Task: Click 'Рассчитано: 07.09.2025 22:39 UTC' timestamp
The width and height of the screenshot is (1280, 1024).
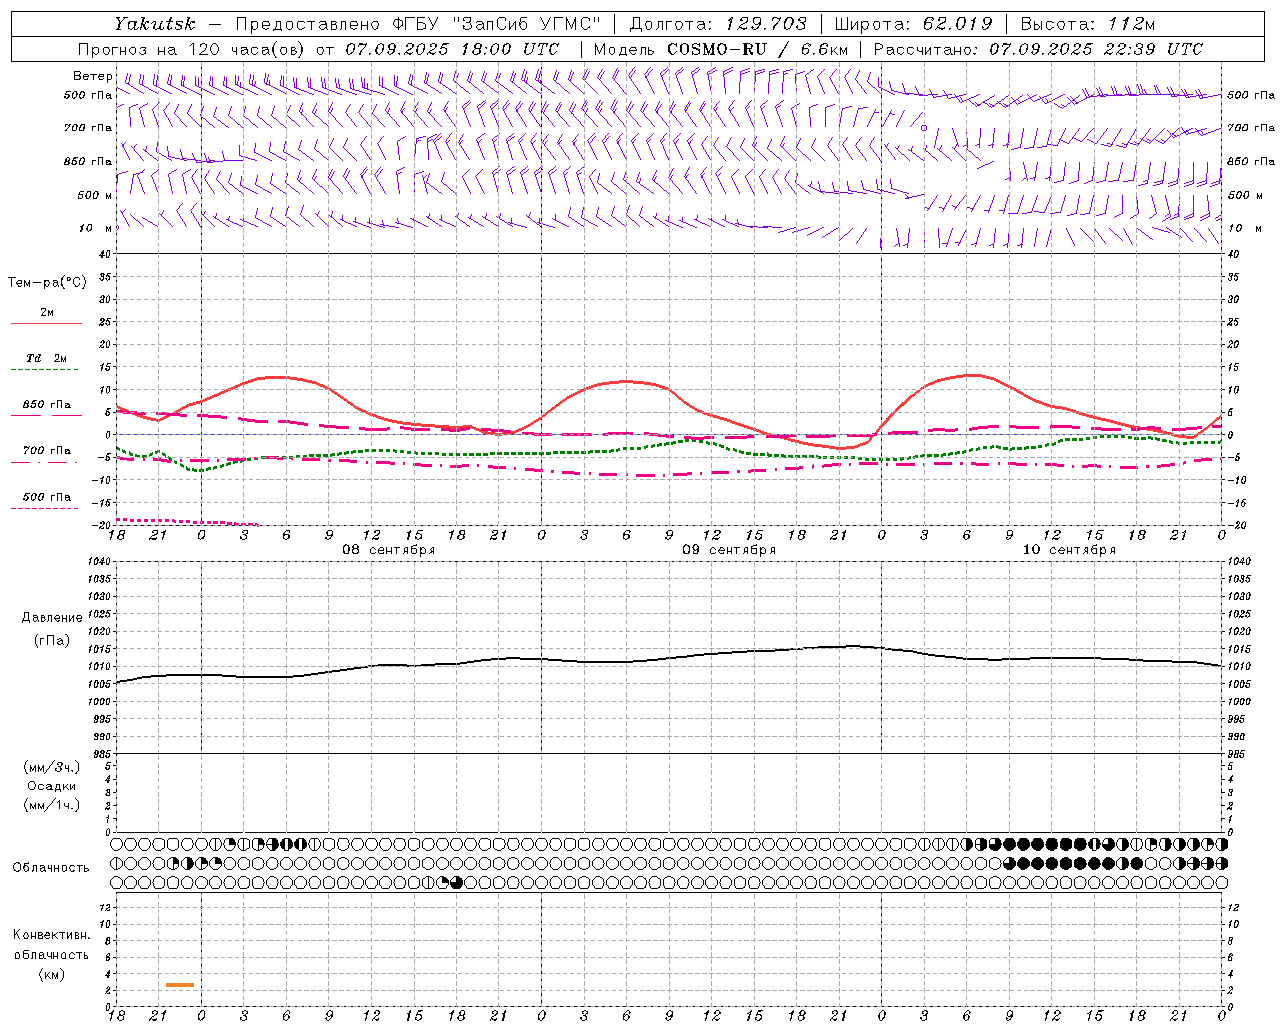Action: [1038, 49]
